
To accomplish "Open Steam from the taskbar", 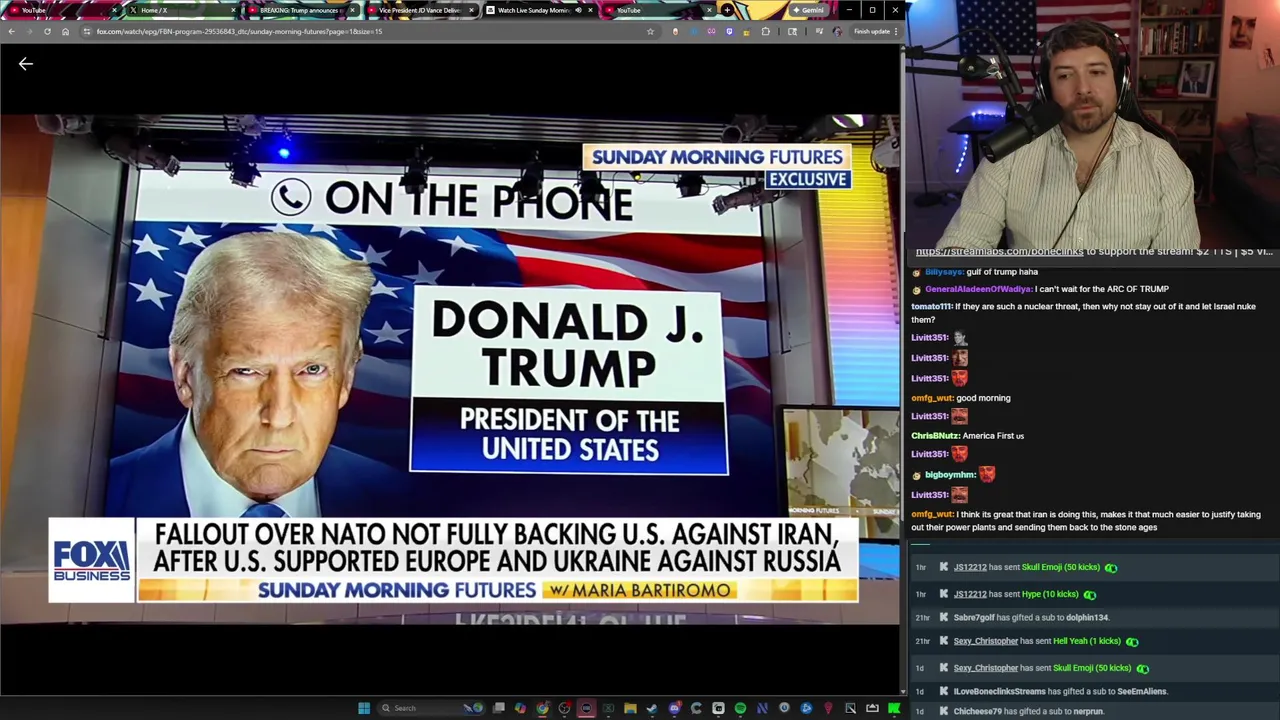I will 652,708.
